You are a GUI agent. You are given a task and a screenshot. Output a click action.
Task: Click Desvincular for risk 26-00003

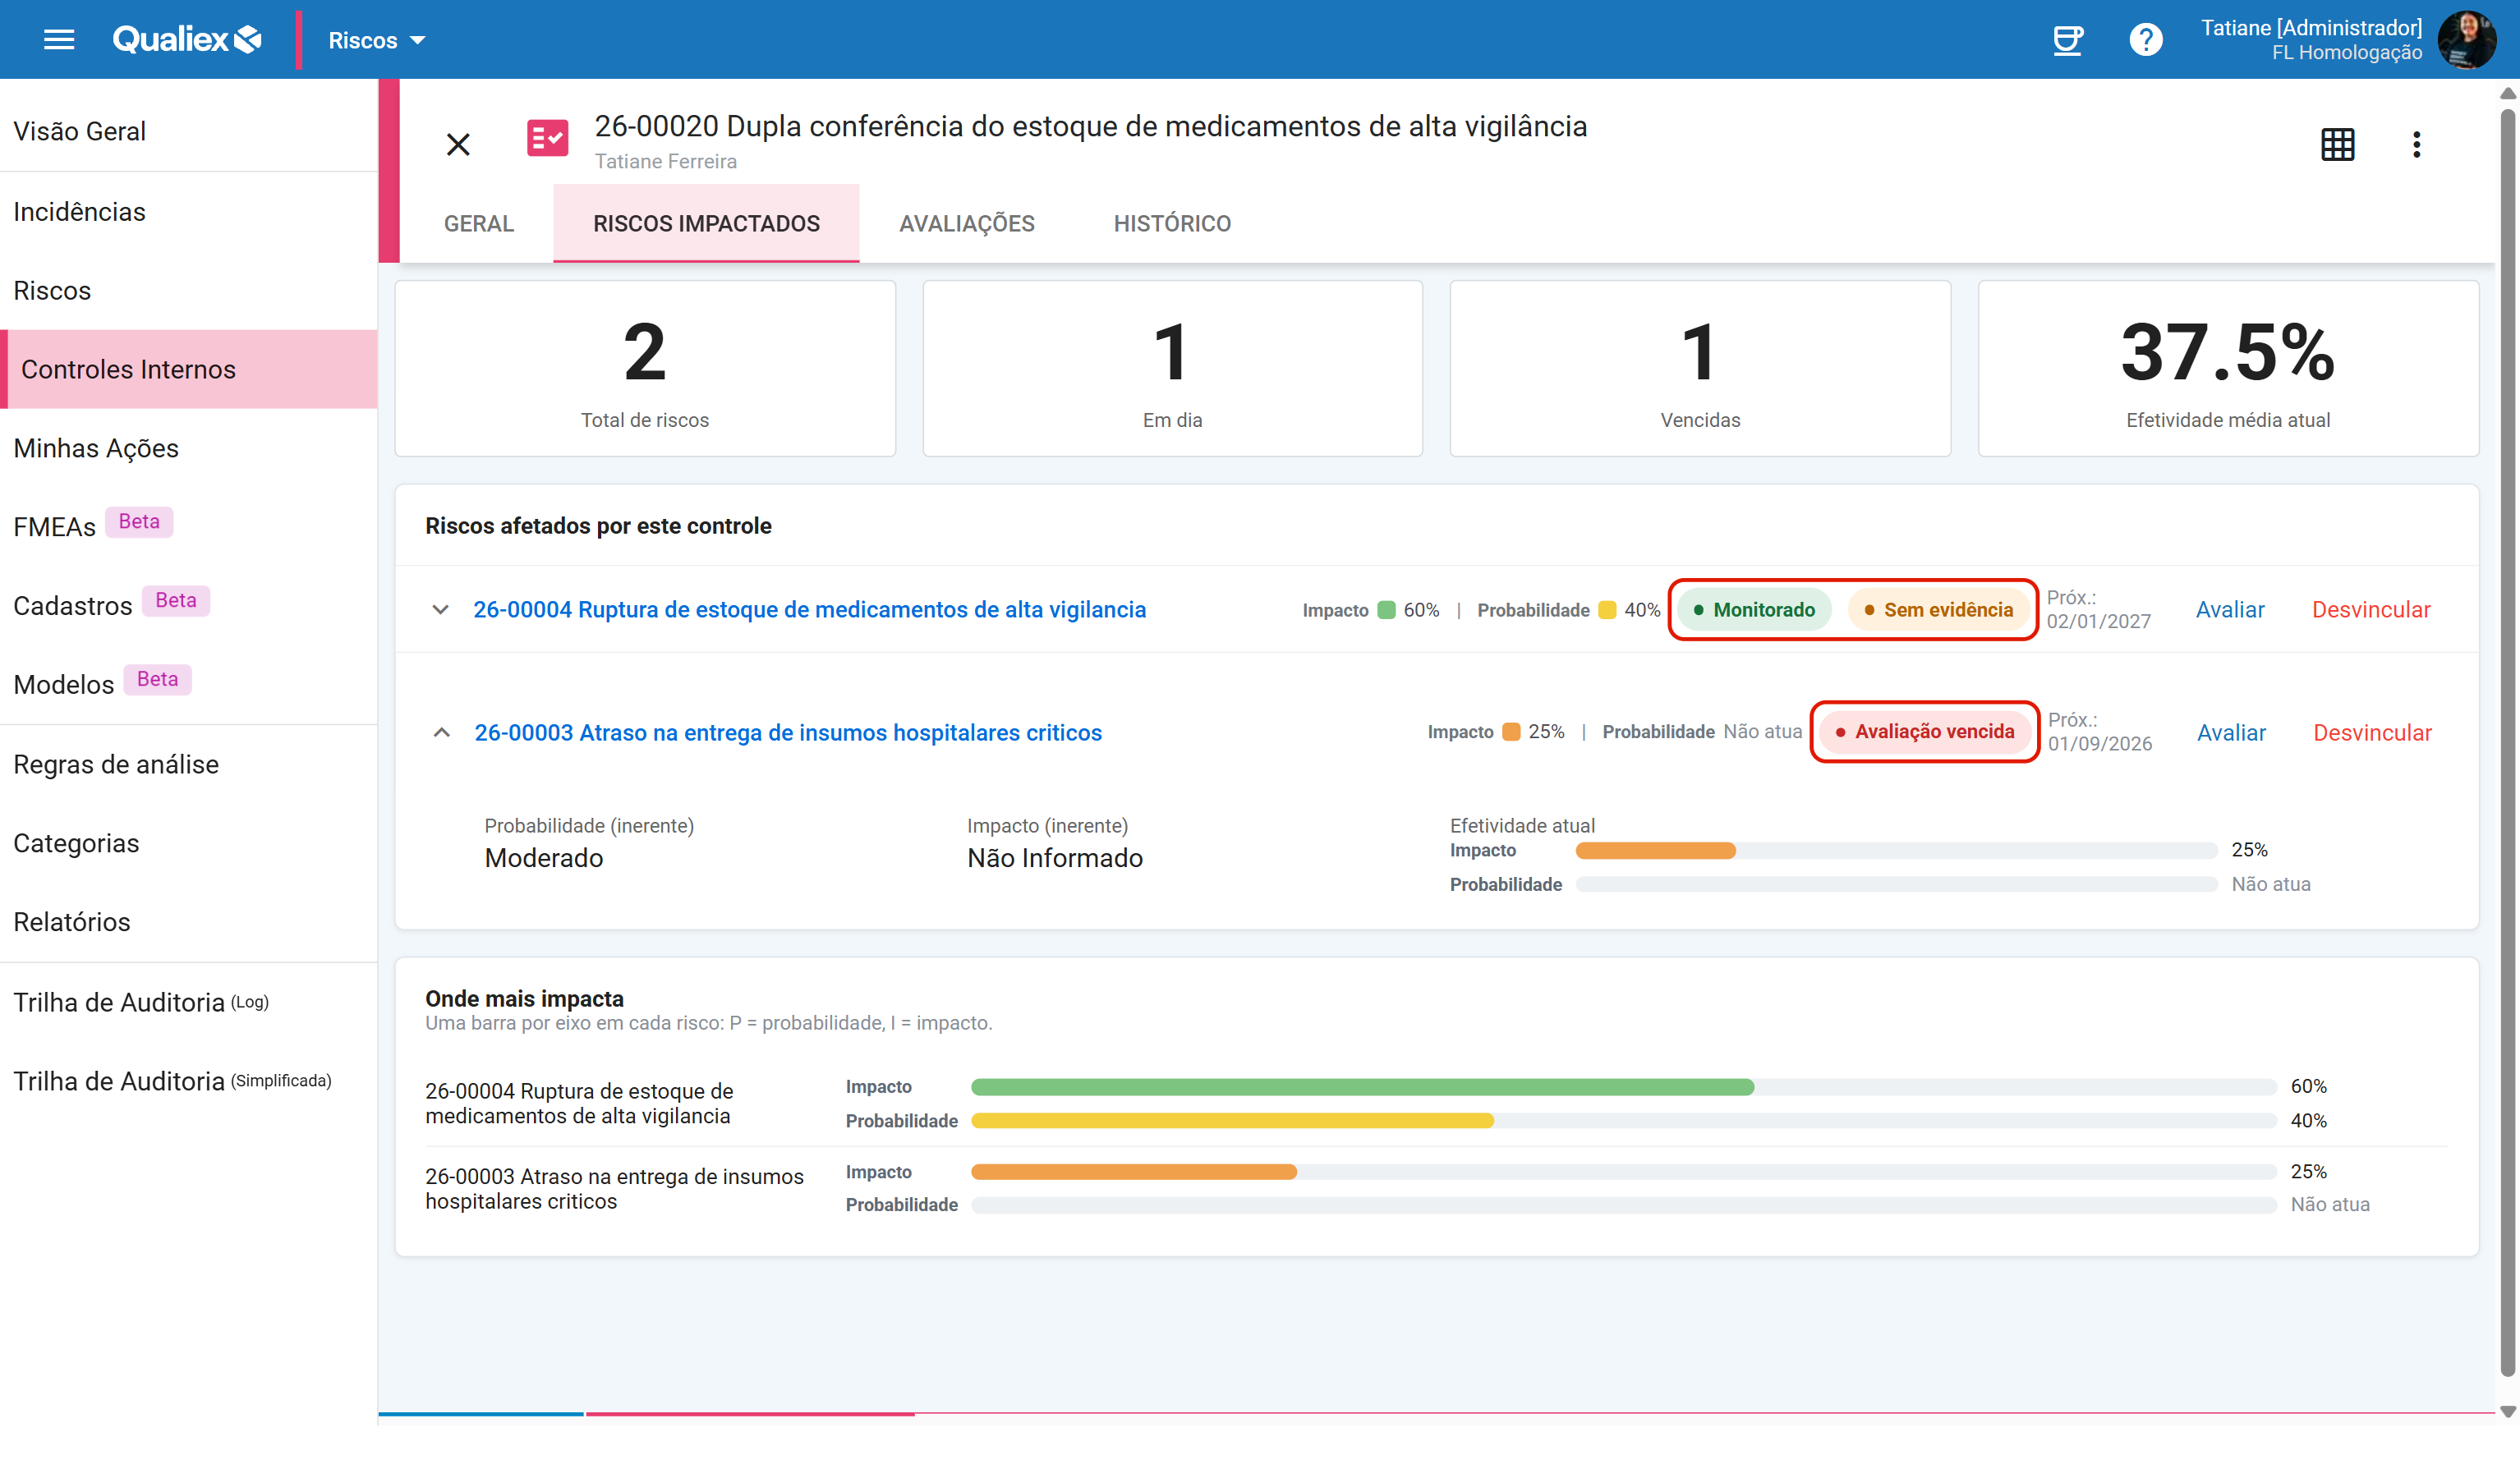click(2372, 732)
